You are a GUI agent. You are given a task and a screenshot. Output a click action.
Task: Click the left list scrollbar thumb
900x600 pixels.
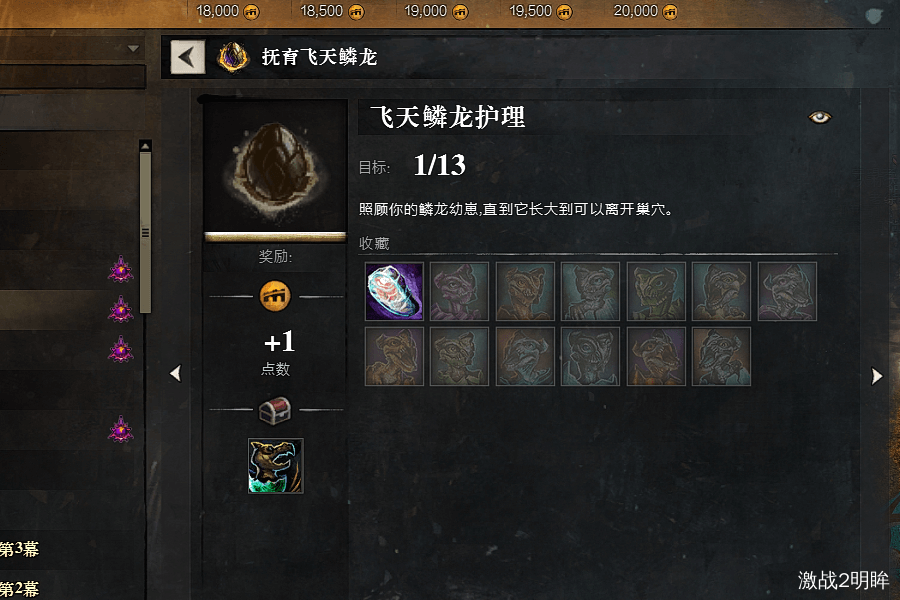[x=145, y=233]
